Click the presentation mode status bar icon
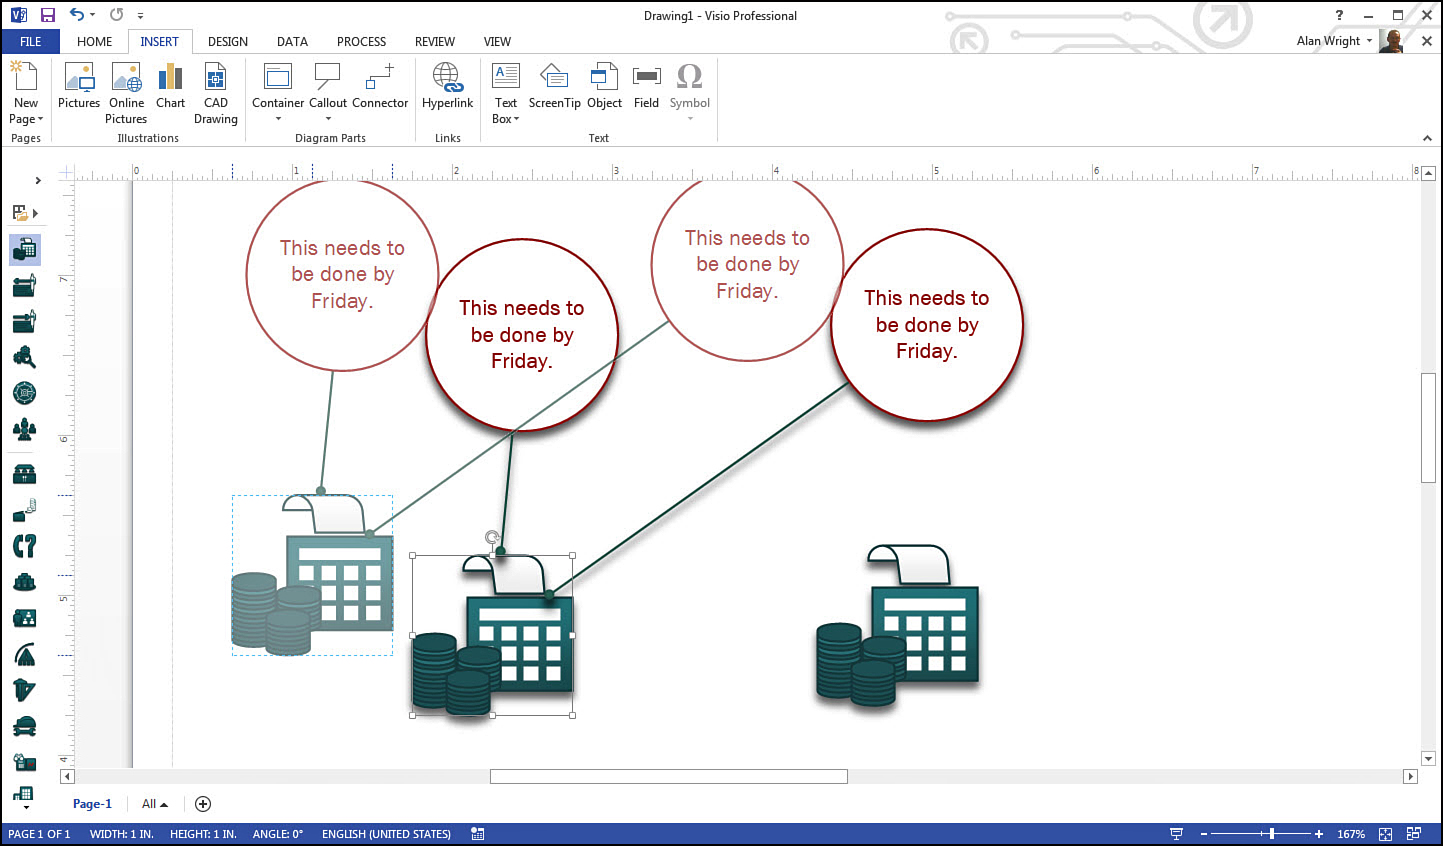 pos(1177,834)
